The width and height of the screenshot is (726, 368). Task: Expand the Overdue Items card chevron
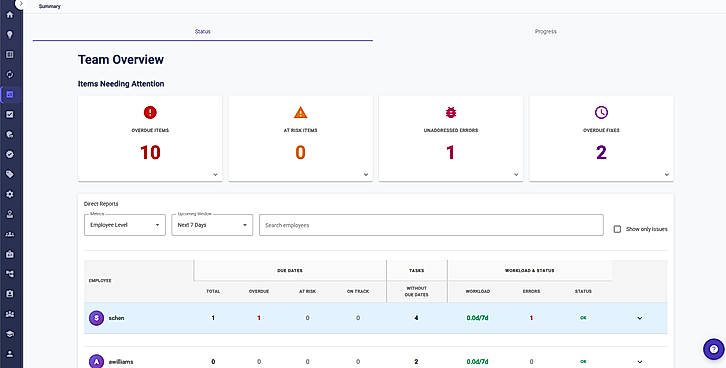coord(215,175)
